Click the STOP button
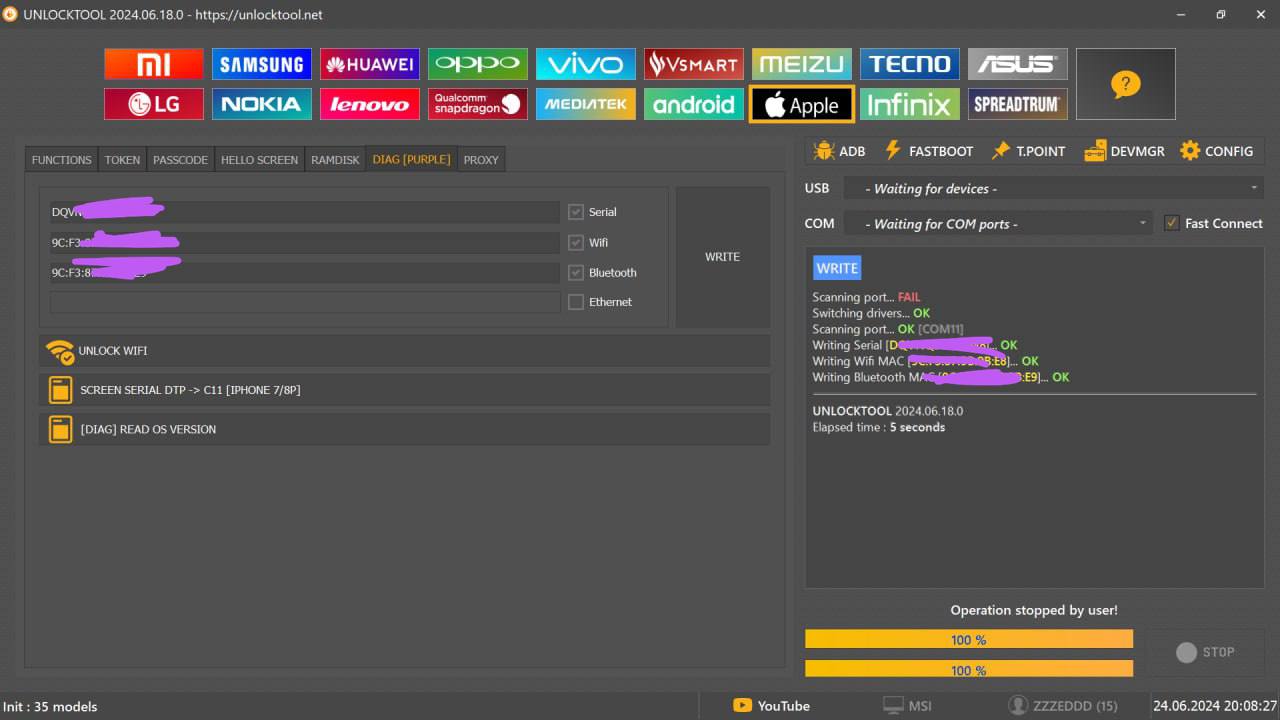Image resolution: width=1280 pixels, height=720 pixels. coord(1205,652)
